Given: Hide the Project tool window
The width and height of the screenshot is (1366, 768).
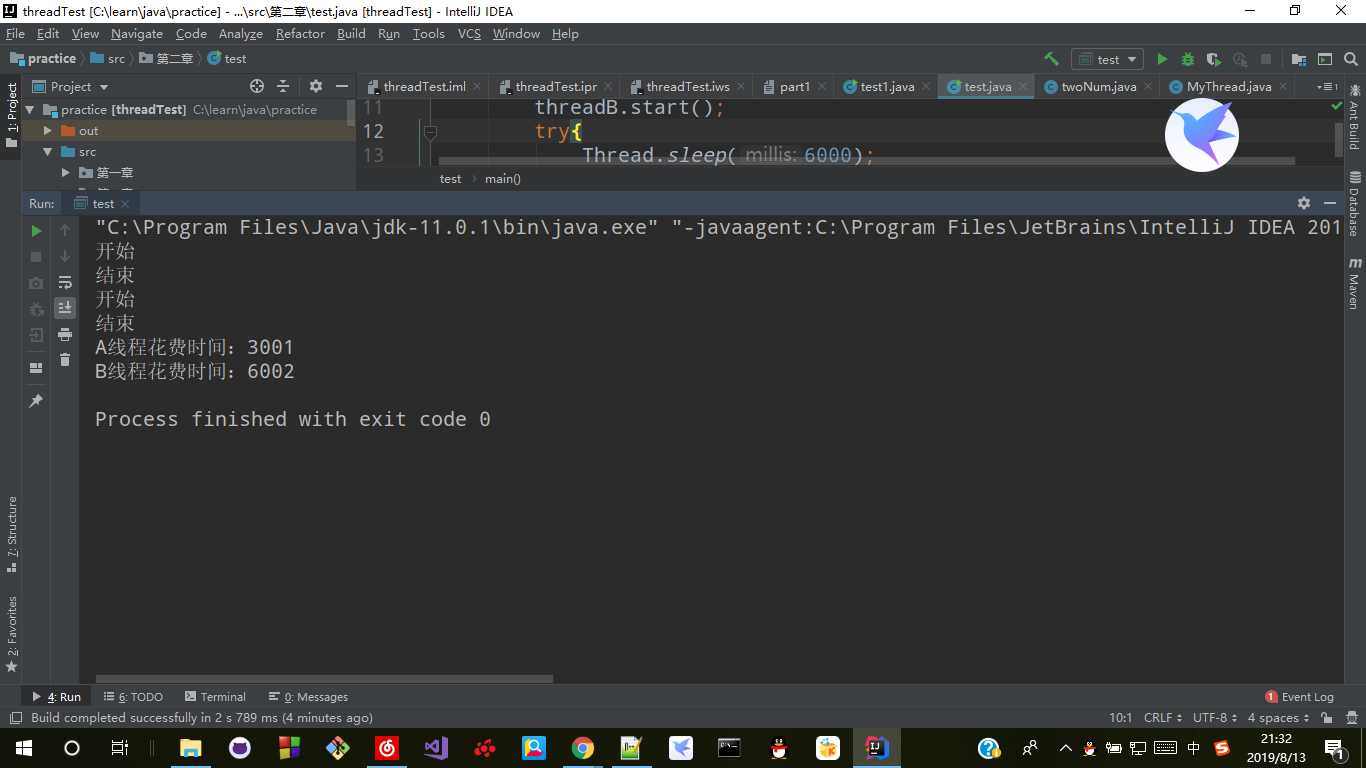Looking at the screenshot, I should click(341, 87).
